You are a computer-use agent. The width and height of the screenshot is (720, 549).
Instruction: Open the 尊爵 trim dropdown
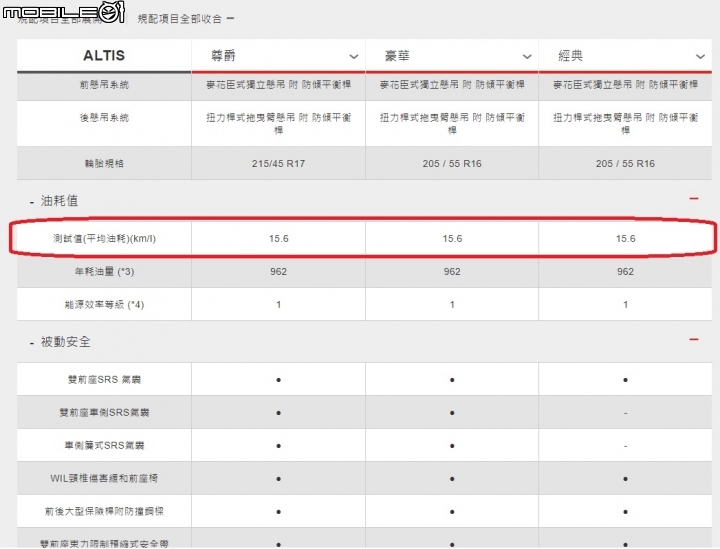(x=353, y=56)
